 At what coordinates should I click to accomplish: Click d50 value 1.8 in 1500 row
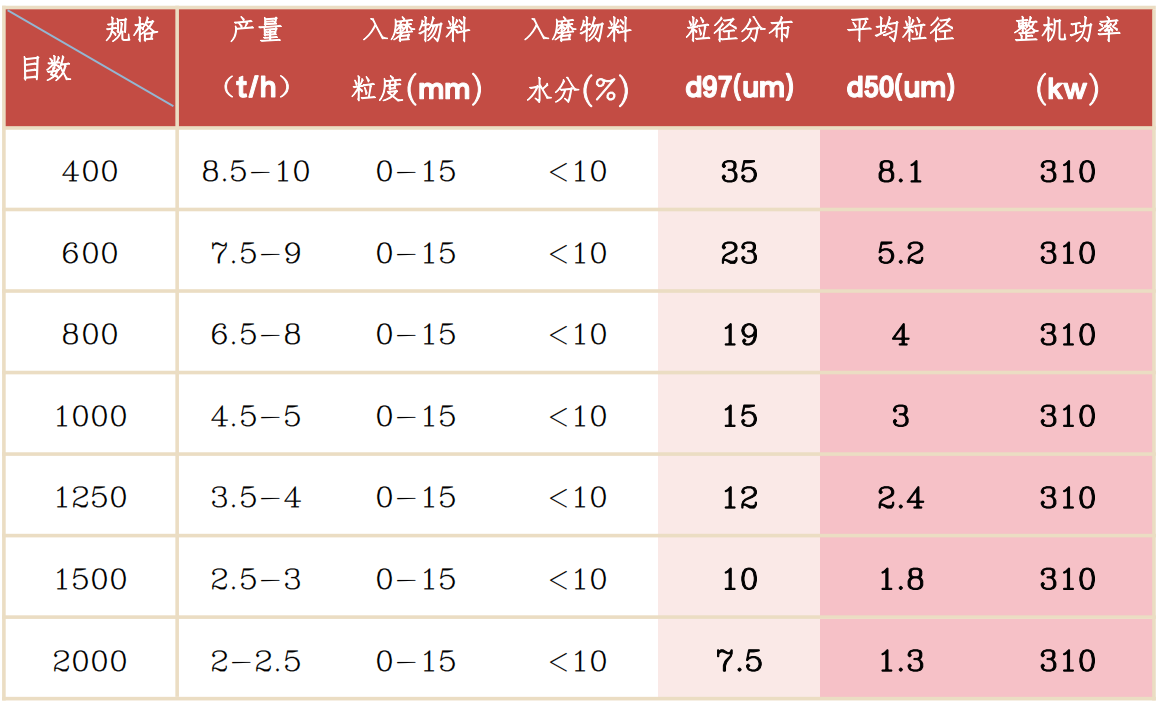coord(901,579)
